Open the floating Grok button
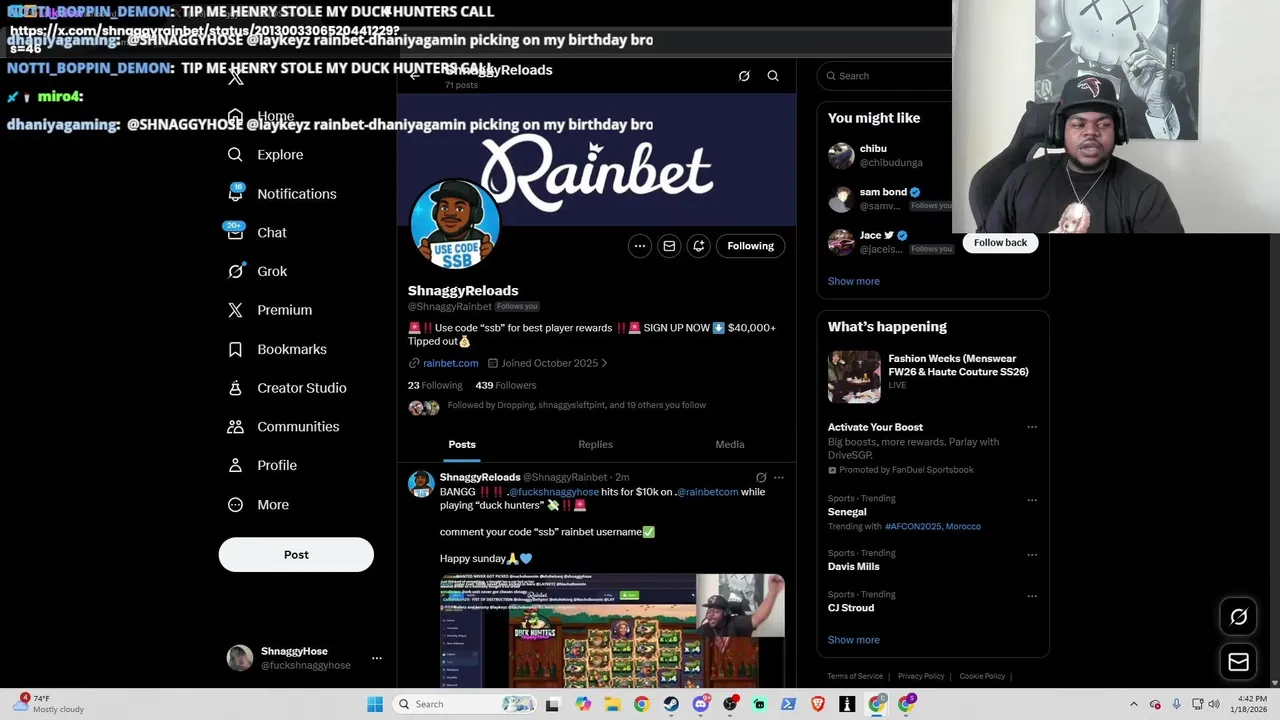 point(1238,617)
